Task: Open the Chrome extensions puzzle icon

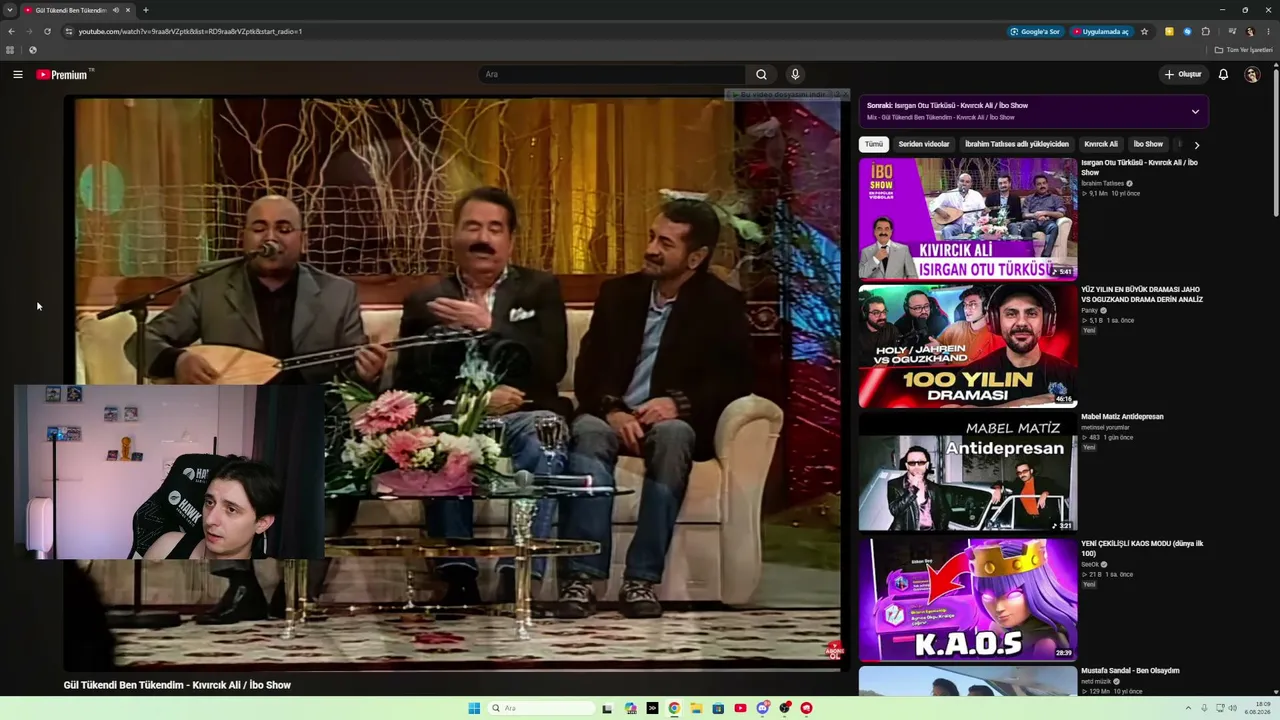Action: point(1206,31)
